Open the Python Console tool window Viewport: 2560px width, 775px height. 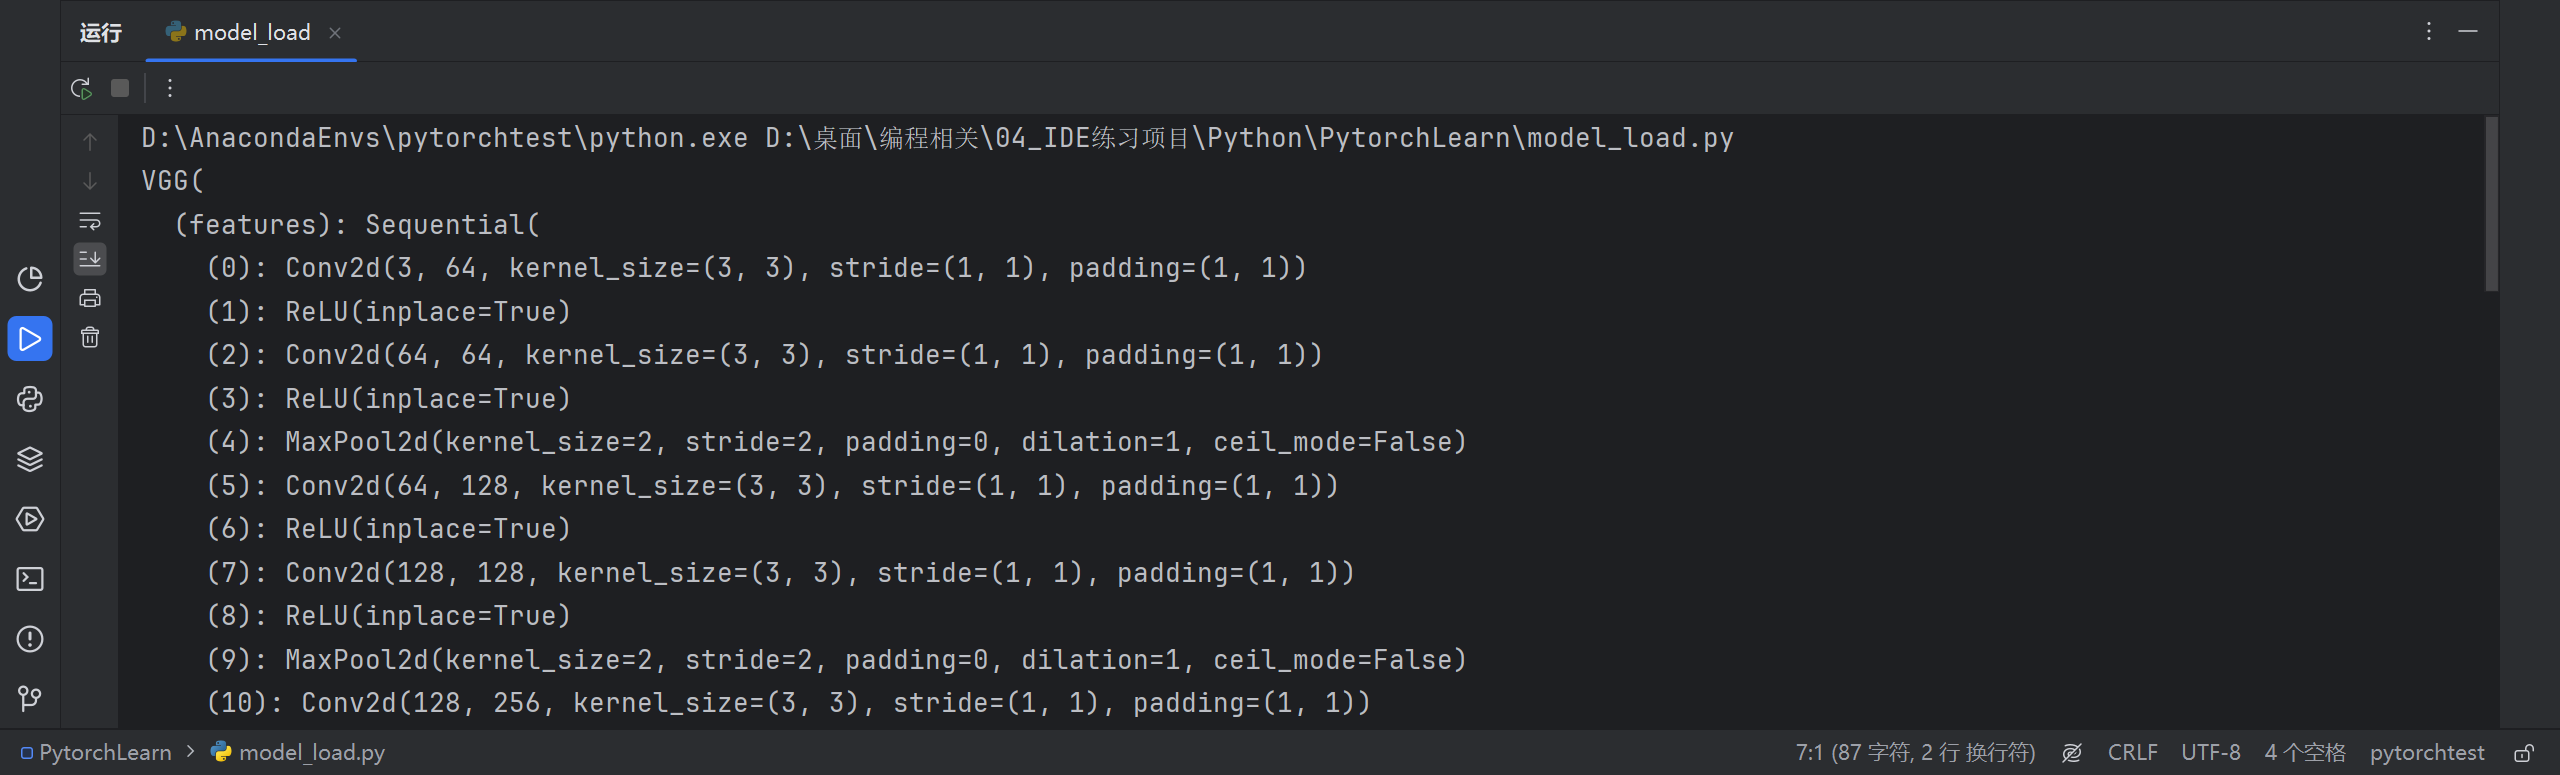coord(30,399)
